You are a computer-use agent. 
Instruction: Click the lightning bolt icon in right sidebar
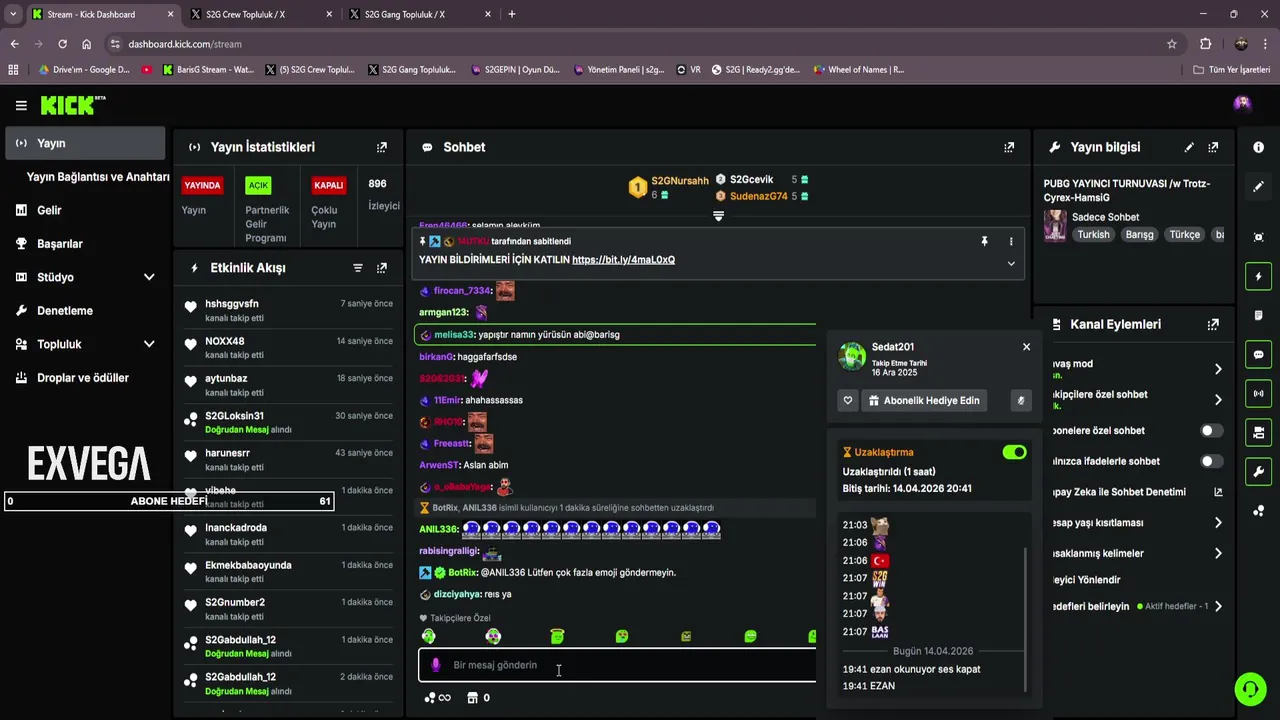[x=1258, y=276]
